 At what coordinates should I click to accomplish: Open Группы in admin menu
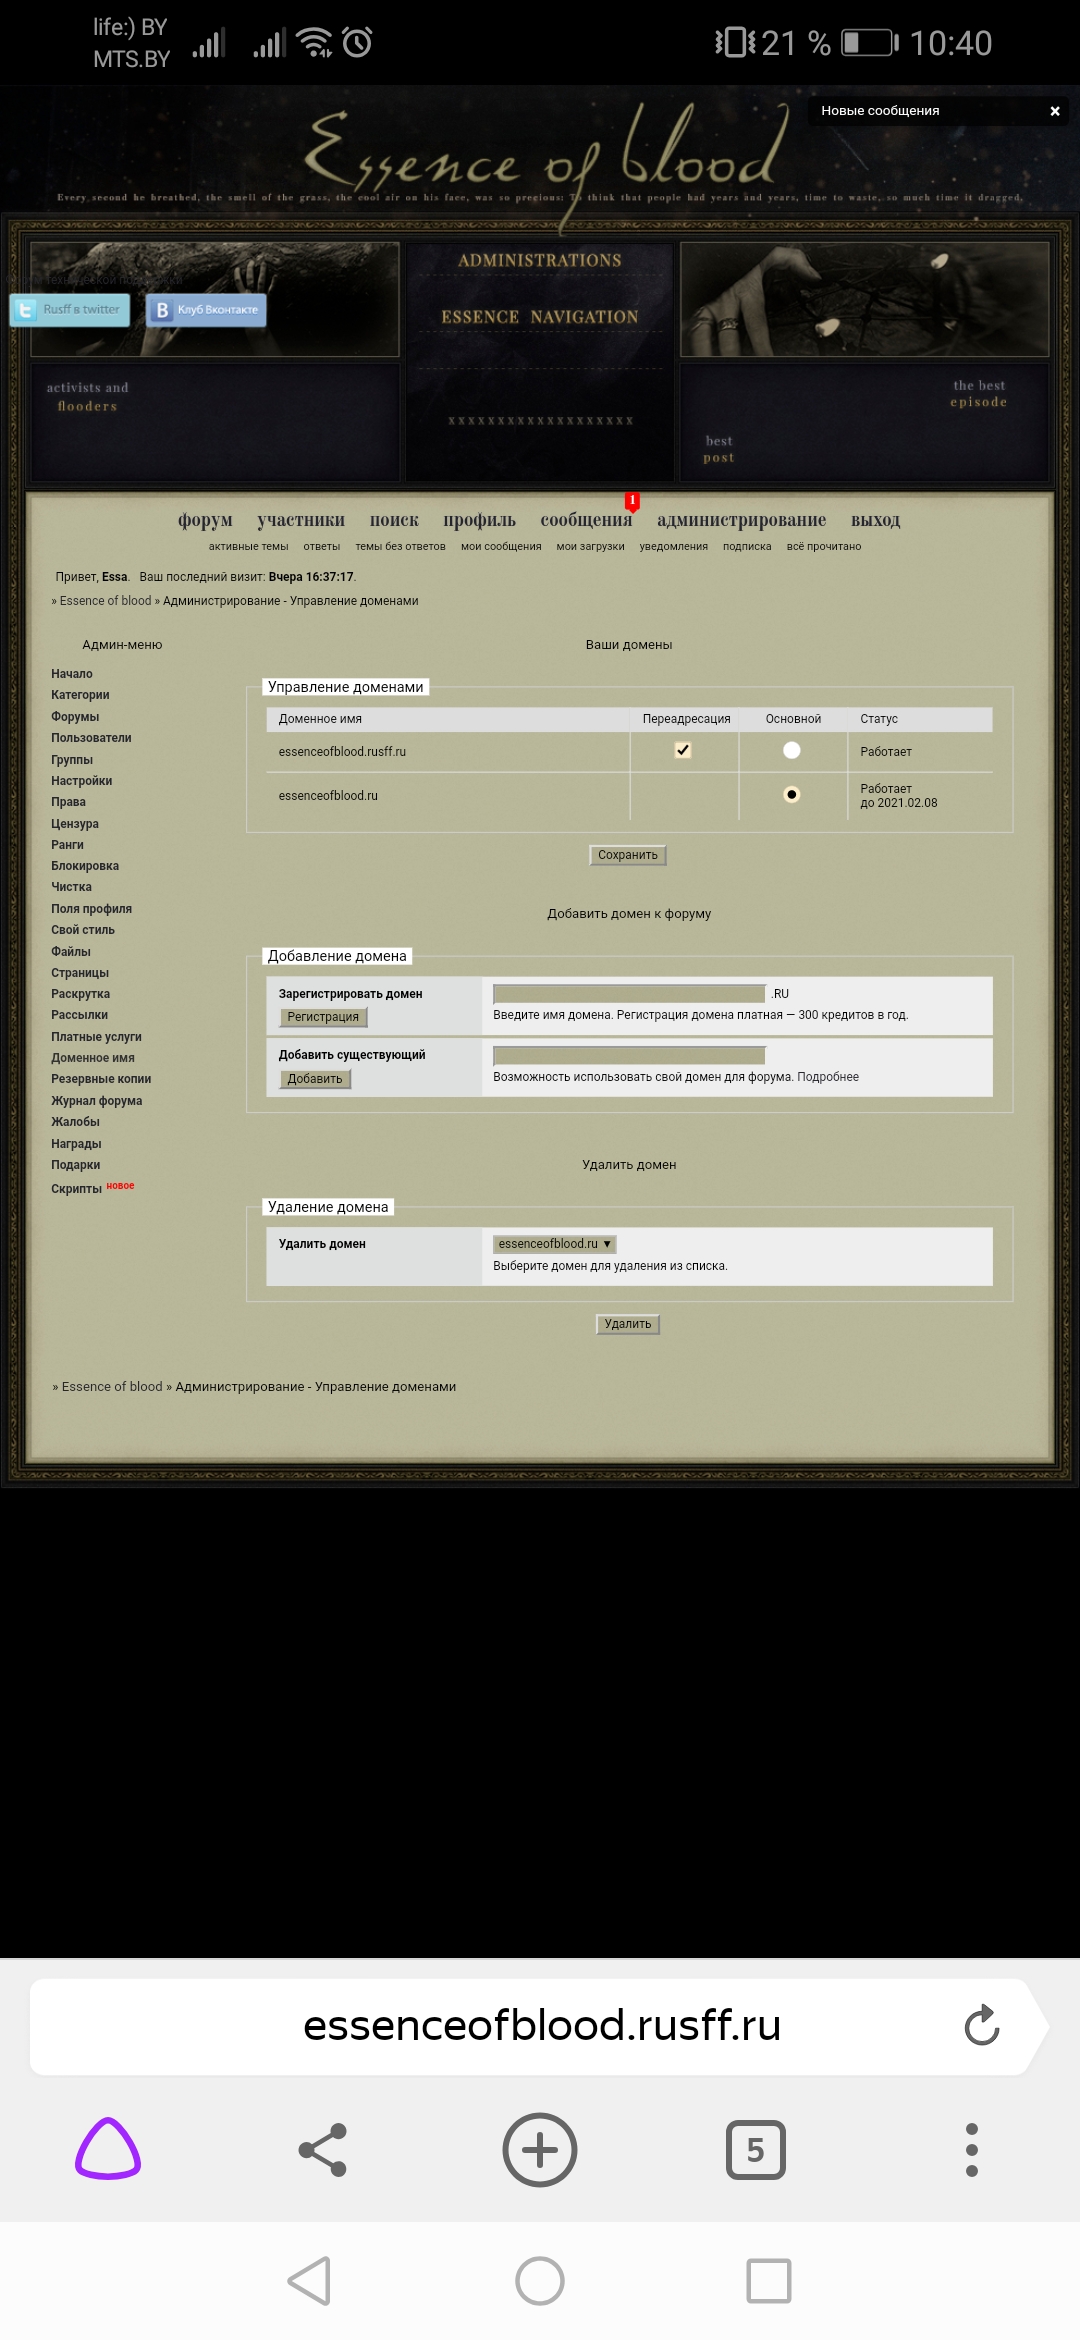pos(72,760)
